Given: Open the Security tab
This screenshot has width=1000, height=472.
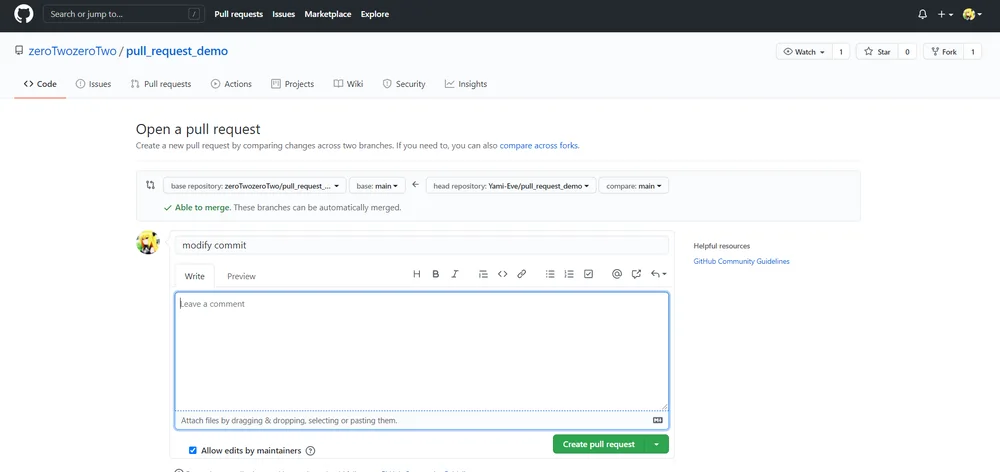Looking at the screenshot, I should click(404, 84).
